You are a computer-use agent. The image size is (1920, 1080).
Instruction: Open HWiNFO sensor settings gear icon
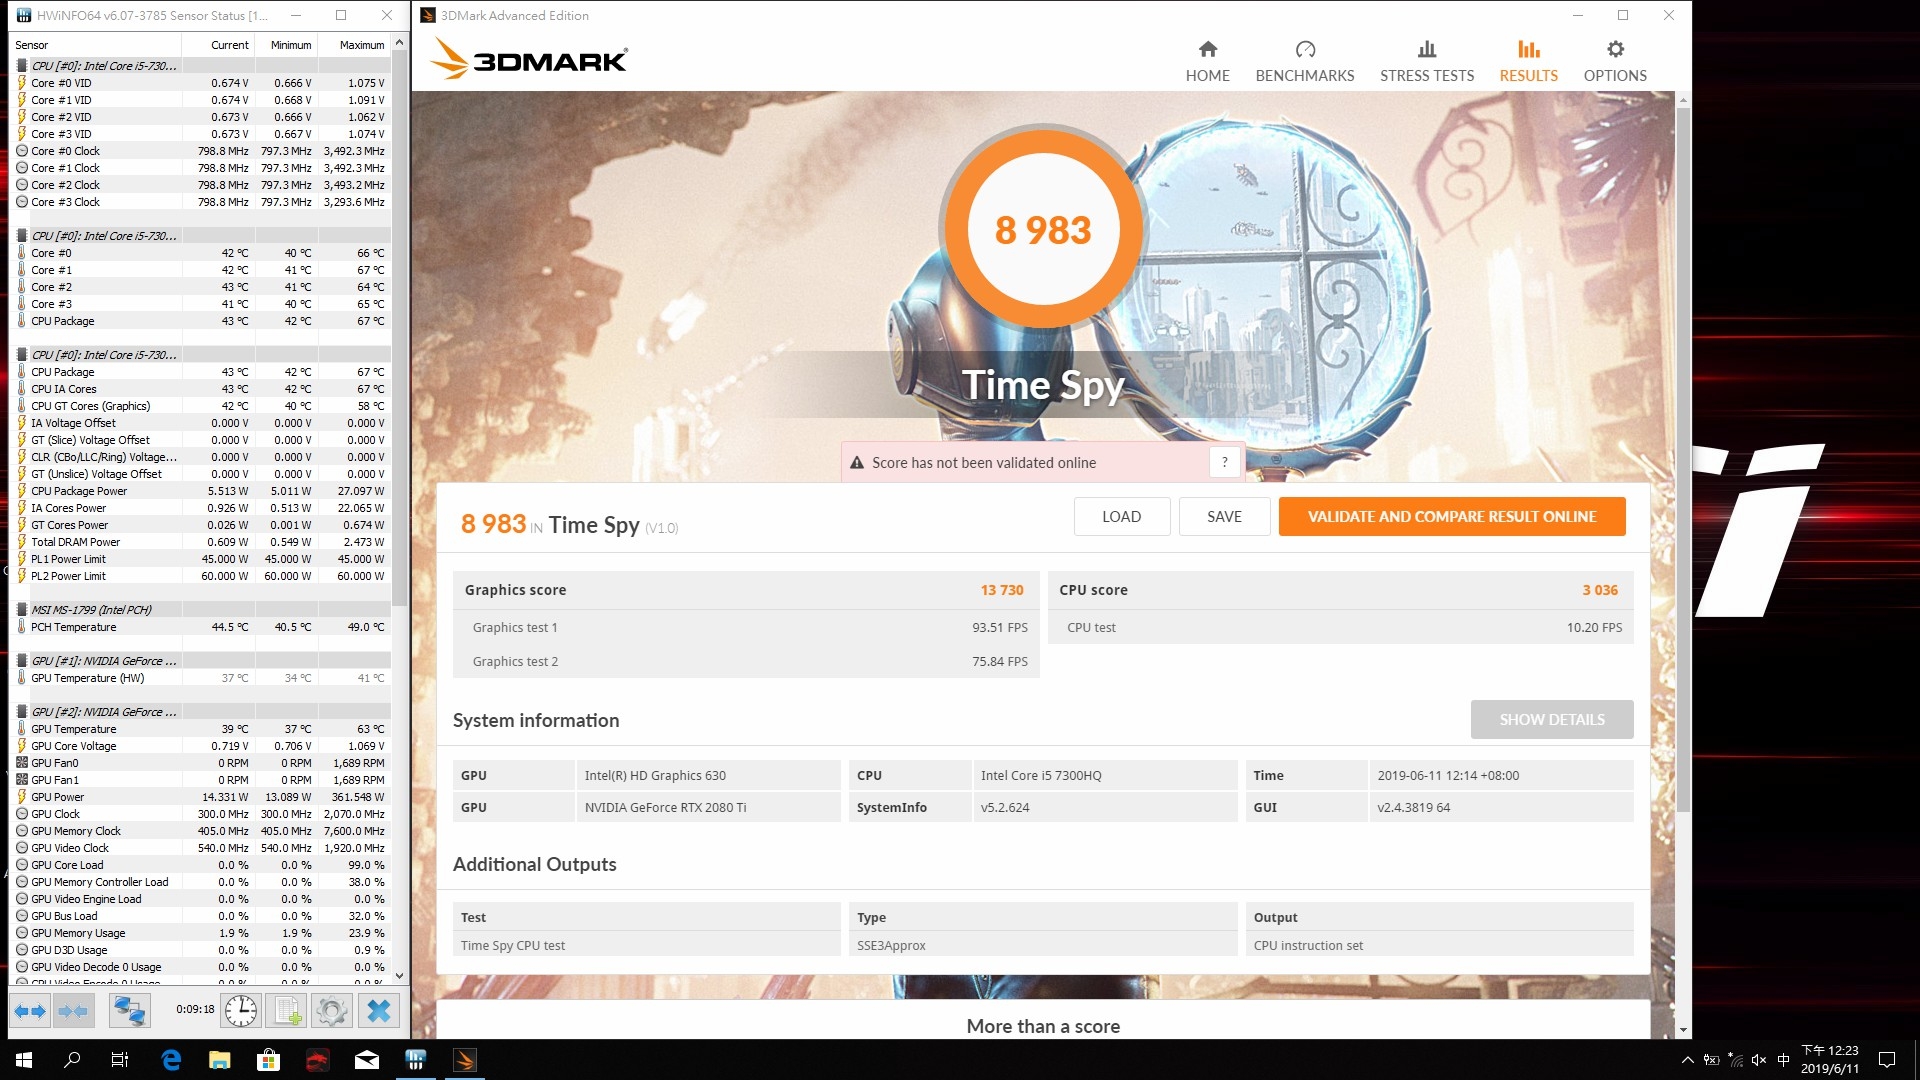[332, 1011]
